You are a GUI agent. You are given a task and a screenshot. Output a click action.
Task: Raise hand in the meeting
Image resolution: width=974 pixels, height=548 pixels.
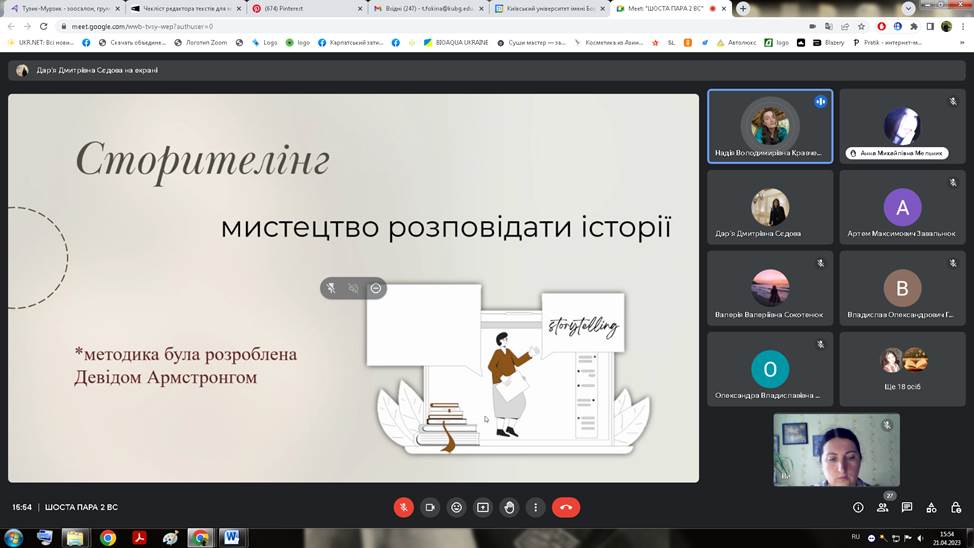pos(510,507)
